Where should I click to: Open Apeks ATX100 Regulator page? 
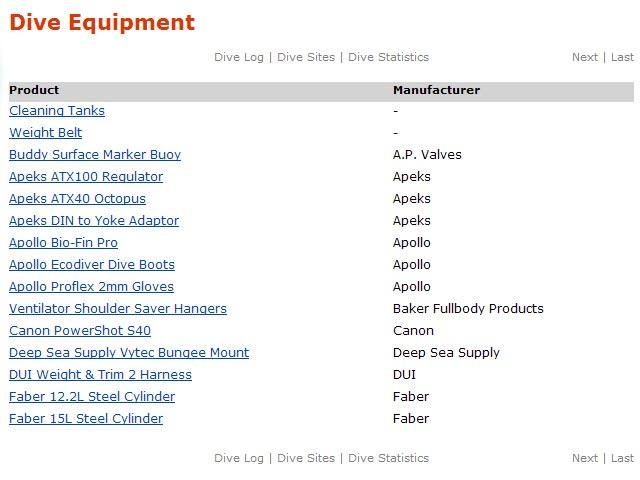tap(86, 177)
